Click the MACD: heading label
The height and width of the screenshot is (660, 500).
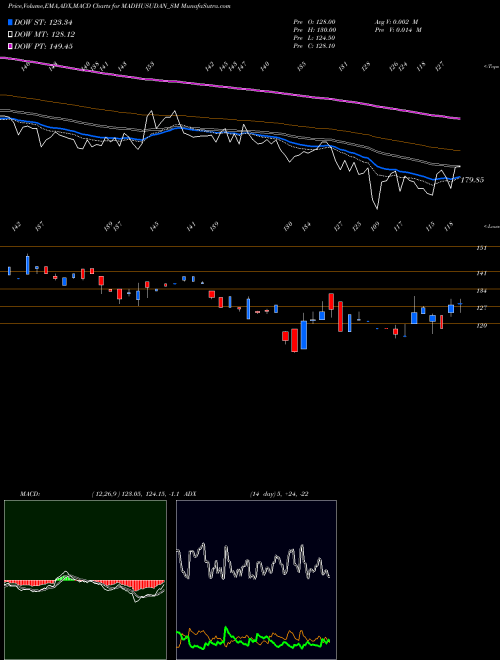tap(29, 494)
